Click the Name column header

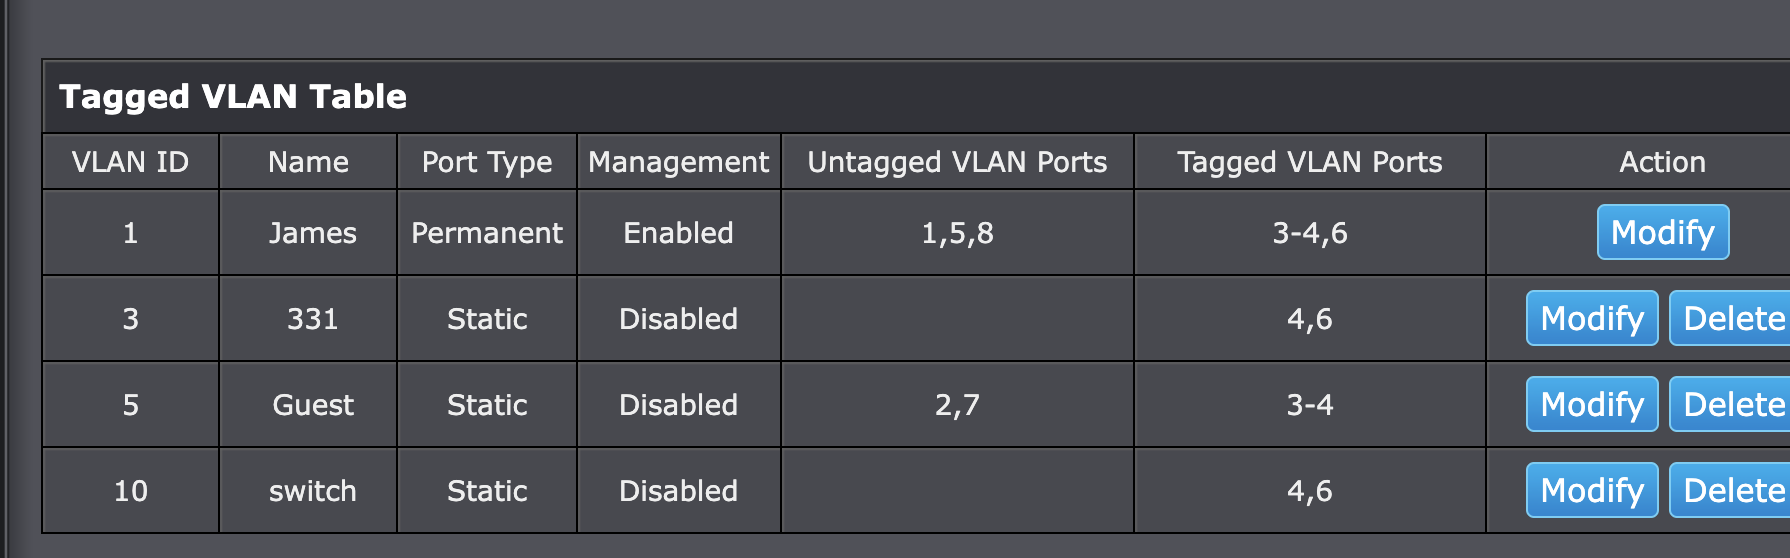pyautogui.click(x=308, y=162)
